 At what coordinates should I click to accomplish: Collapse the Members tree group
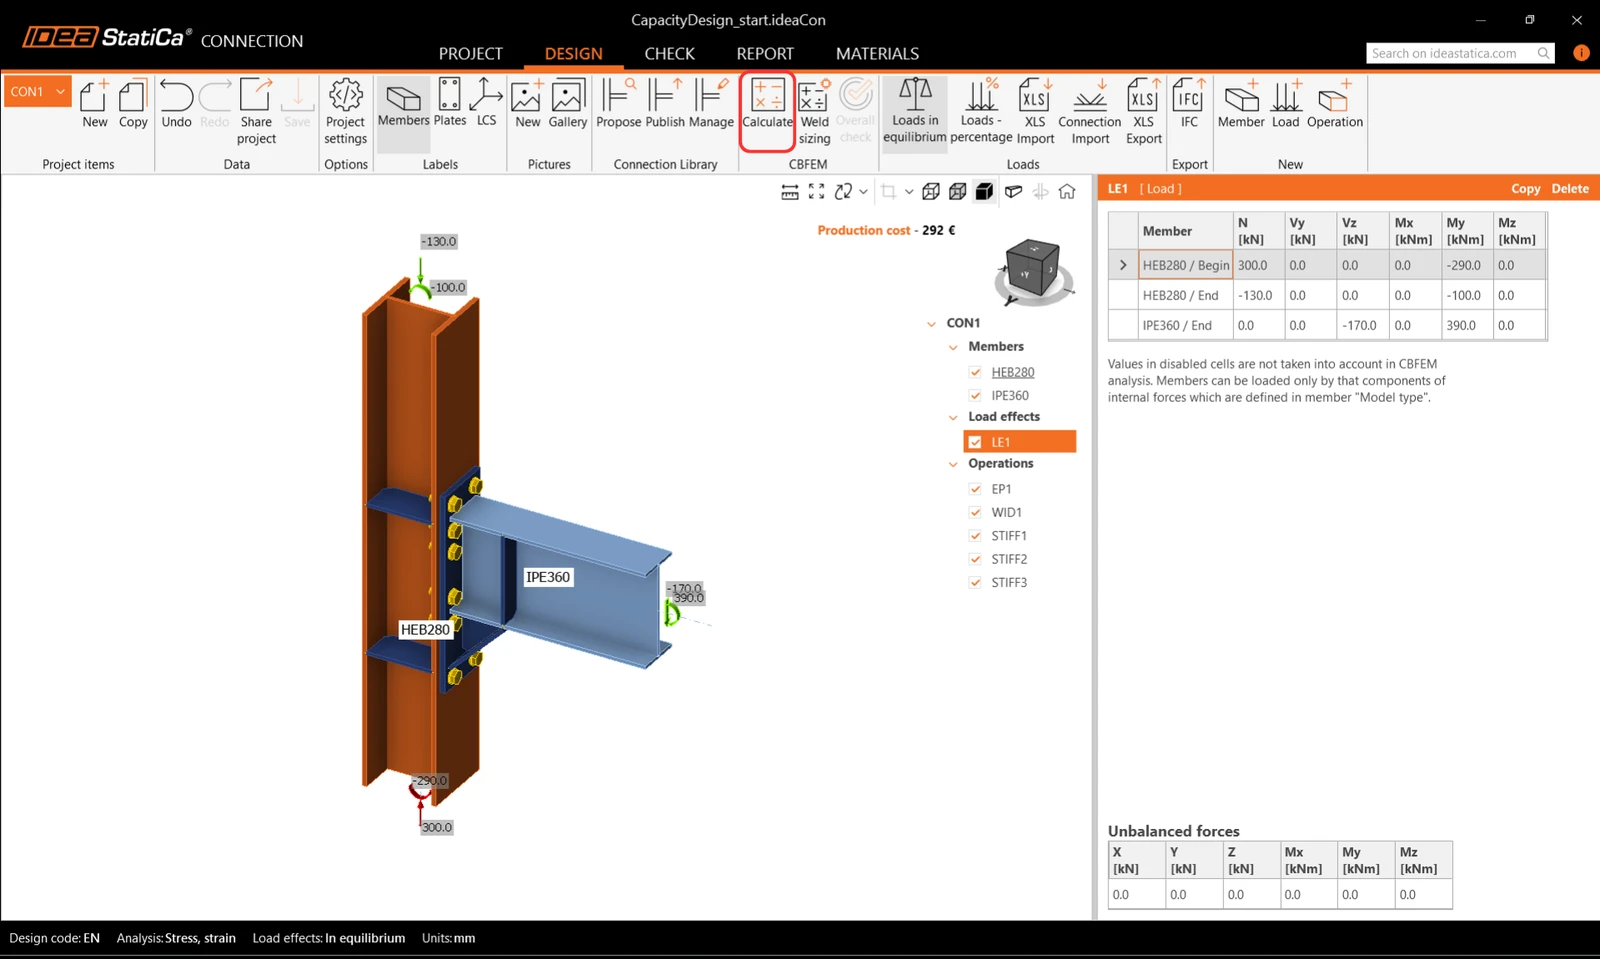coord(953,347)
